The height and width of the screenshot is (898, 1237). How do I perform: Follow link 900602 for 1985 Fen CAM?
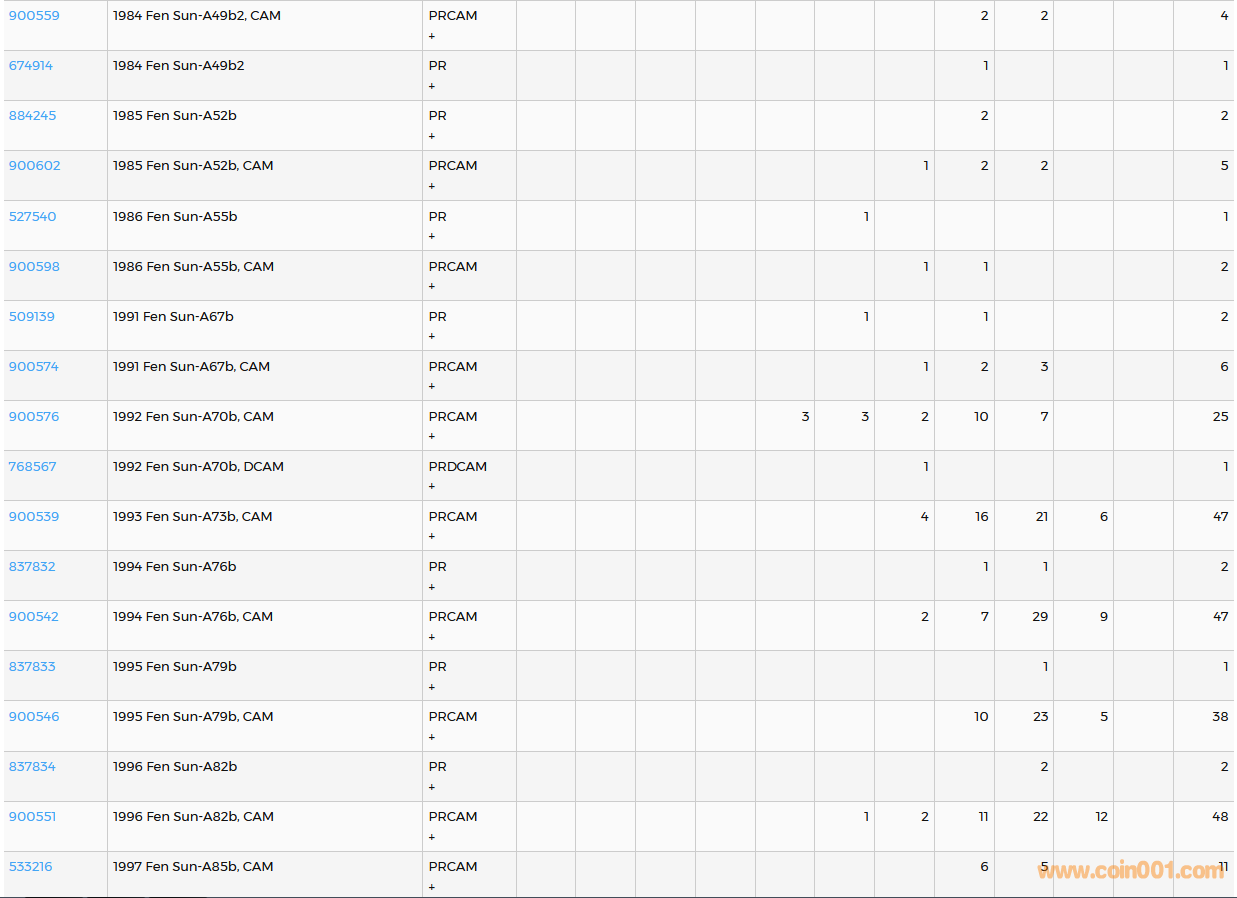coord(35,166)
